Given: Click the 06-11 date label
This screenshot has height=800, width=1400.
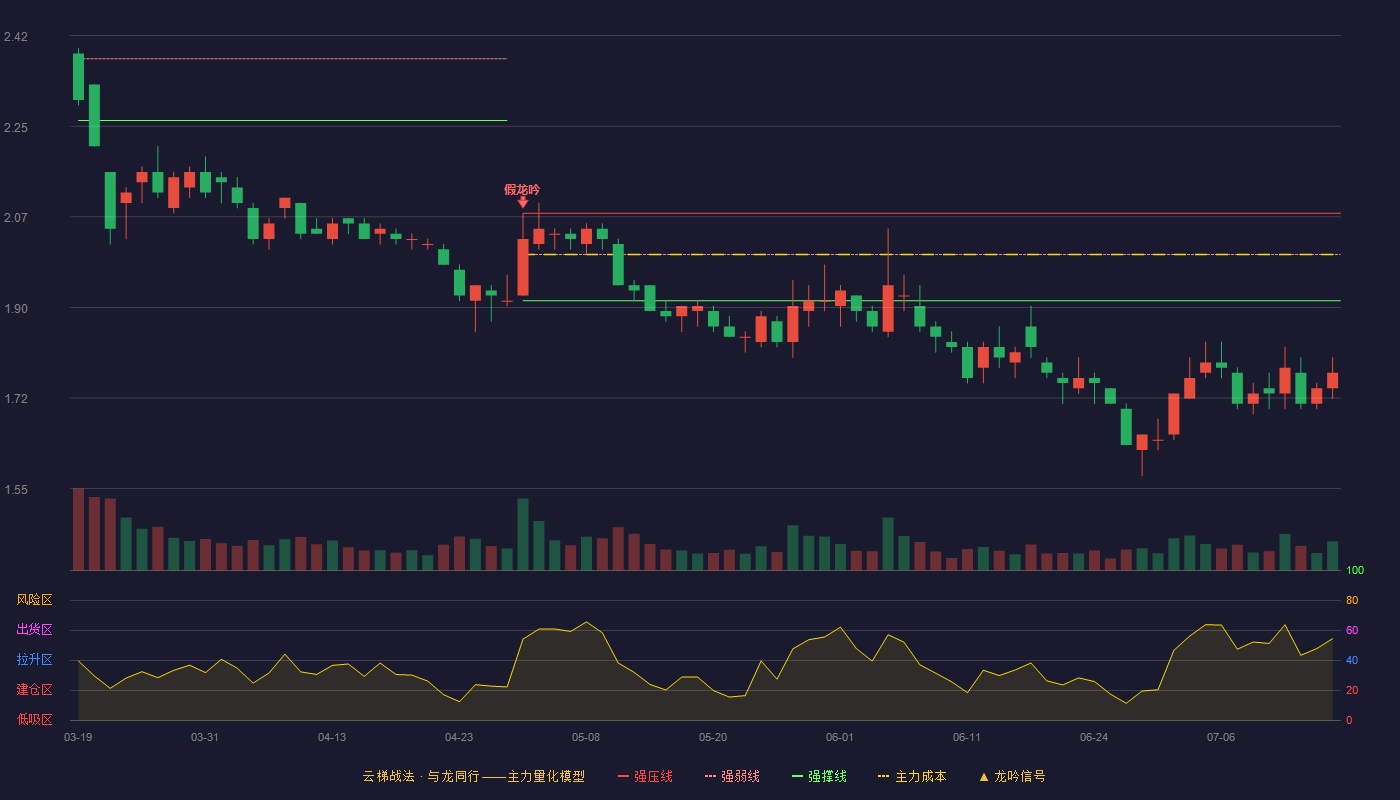Looking at the screenshot, I should [x=967, y=737].
